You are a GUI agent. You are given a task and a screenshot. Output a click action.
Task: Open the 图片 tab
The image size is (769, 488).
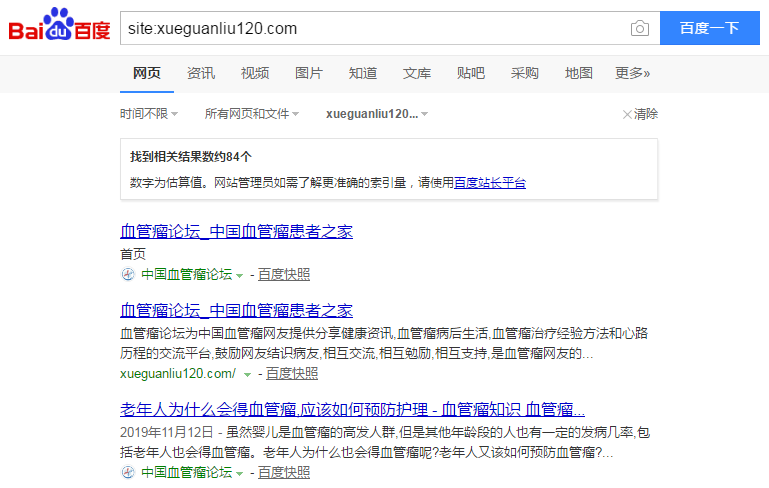309,74
